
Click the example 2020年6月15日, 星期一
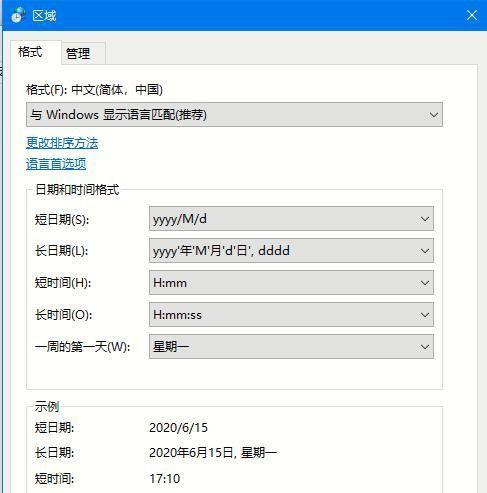(213, 453)
